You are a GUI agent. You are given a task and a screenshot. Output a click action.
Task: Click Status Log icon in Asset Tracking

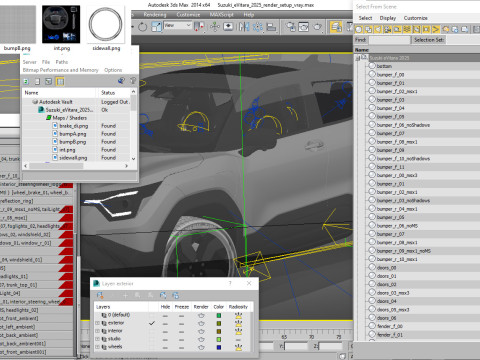click(x=37, y=81)
